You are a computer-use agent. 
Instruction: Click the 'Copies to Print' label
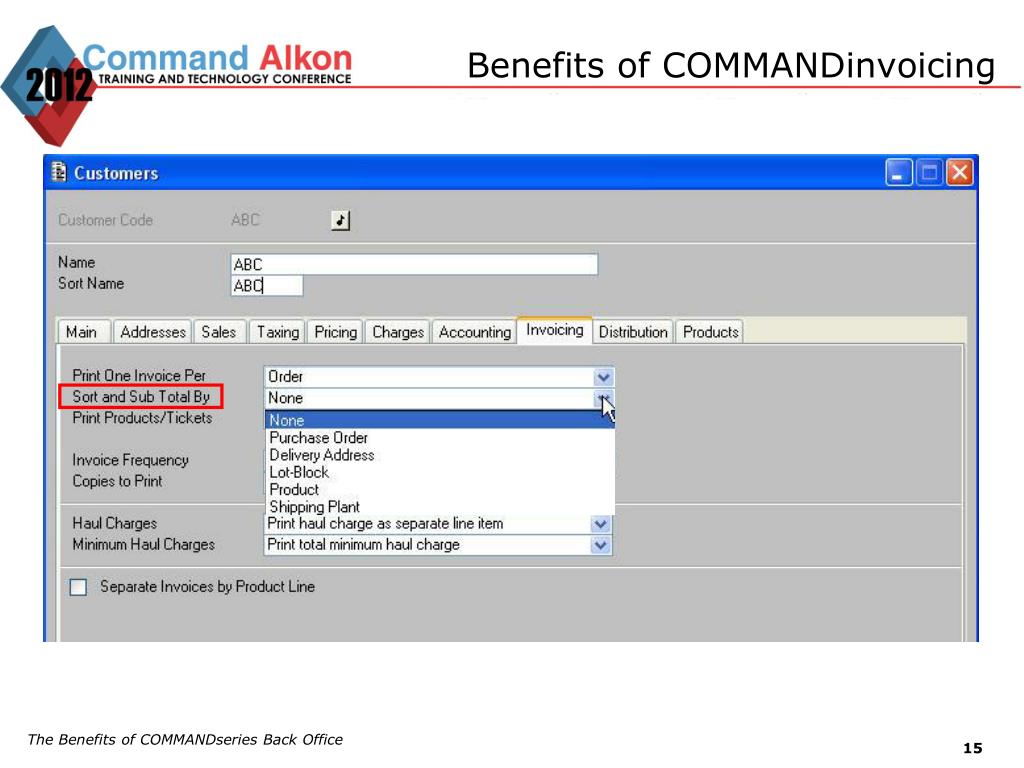[x=118, y=481]
